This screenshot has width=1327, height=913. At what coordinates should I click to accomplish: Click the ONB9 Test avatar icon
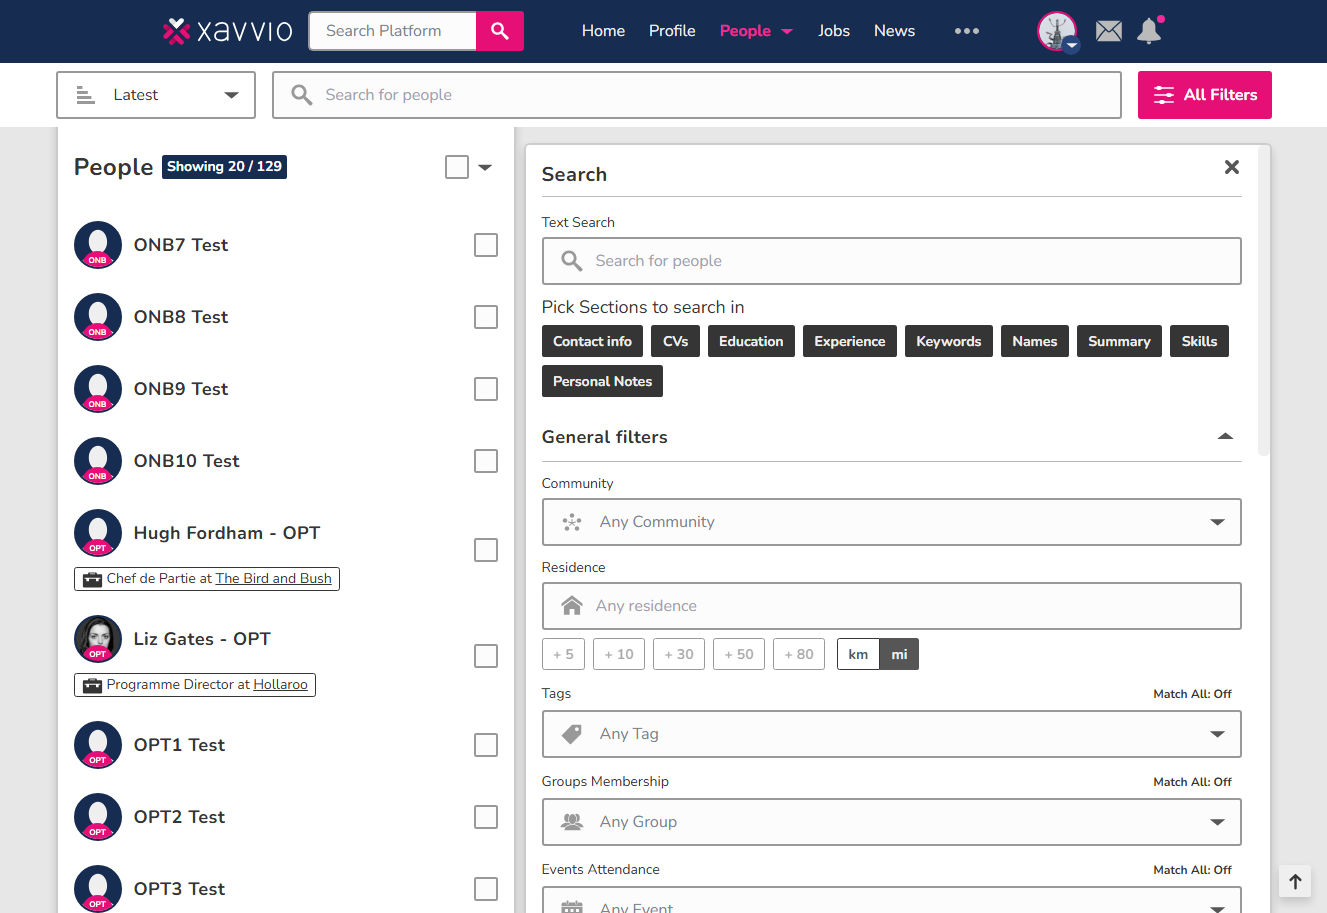[98, 389]
